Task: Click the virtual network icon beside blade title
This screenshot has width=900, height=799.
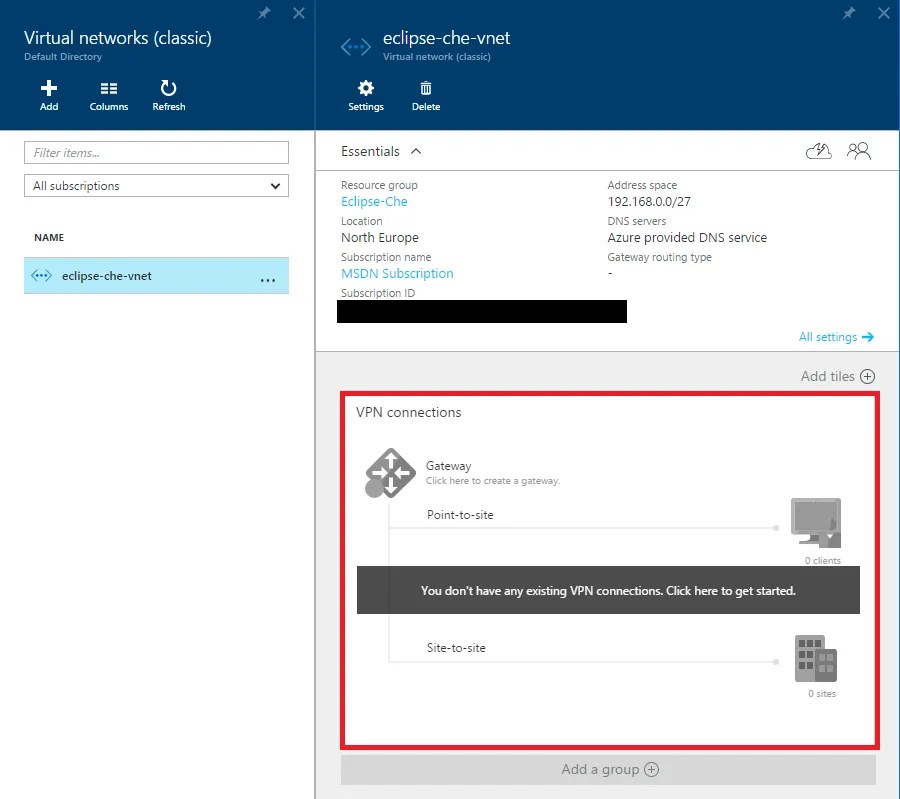Action: pos(355,46)
